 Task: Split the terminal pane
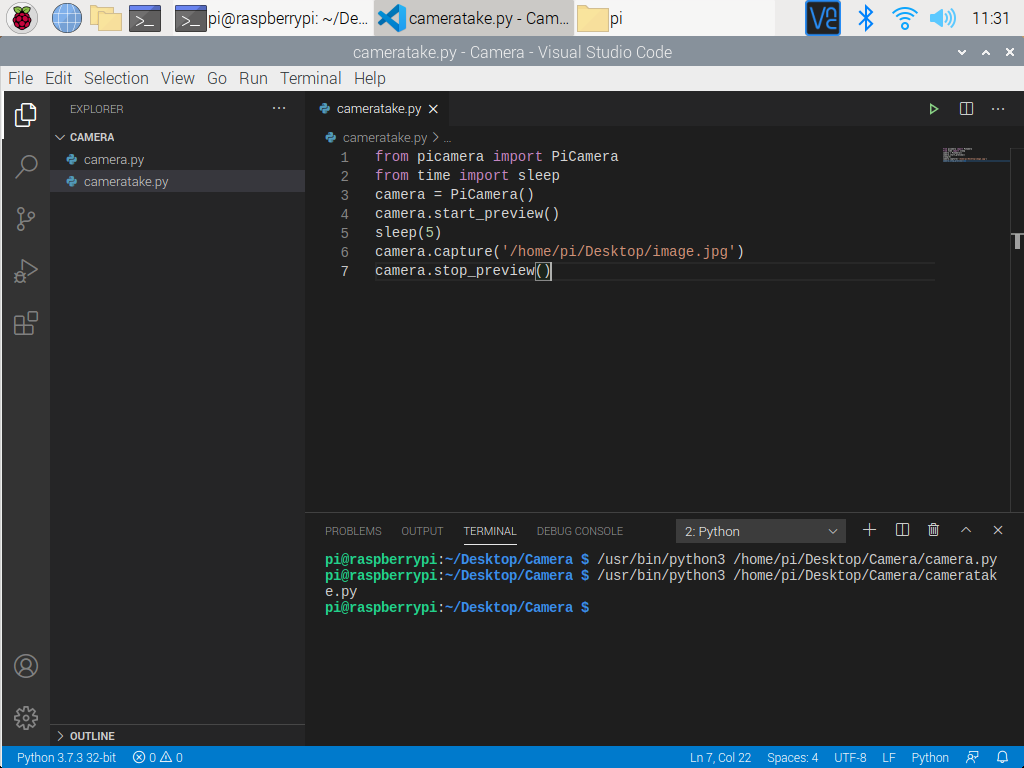(x=902, y=530)
